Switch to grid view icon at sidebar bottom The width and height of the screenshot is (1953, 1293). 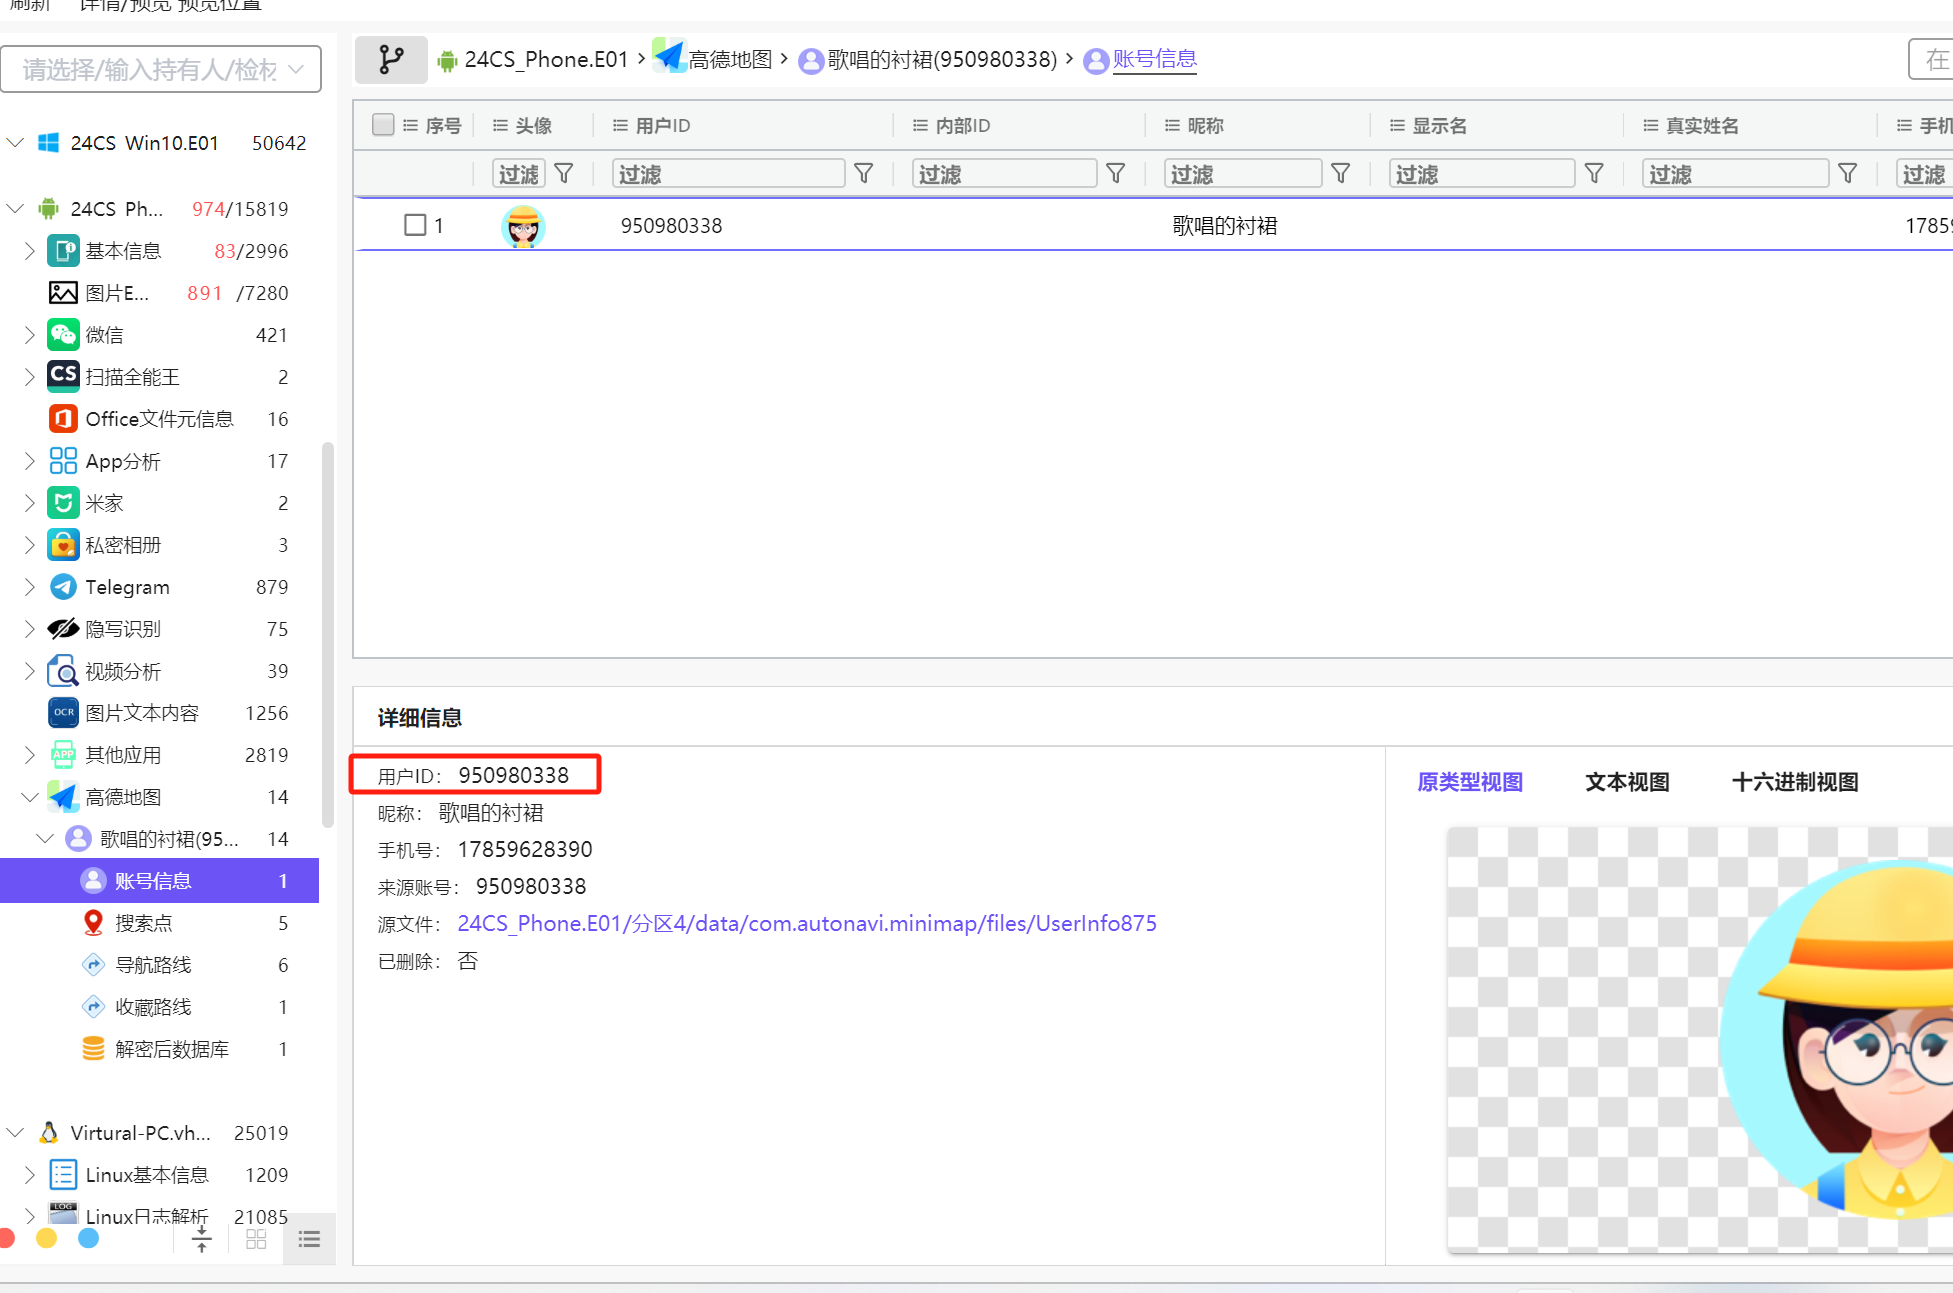(256, 1240)
